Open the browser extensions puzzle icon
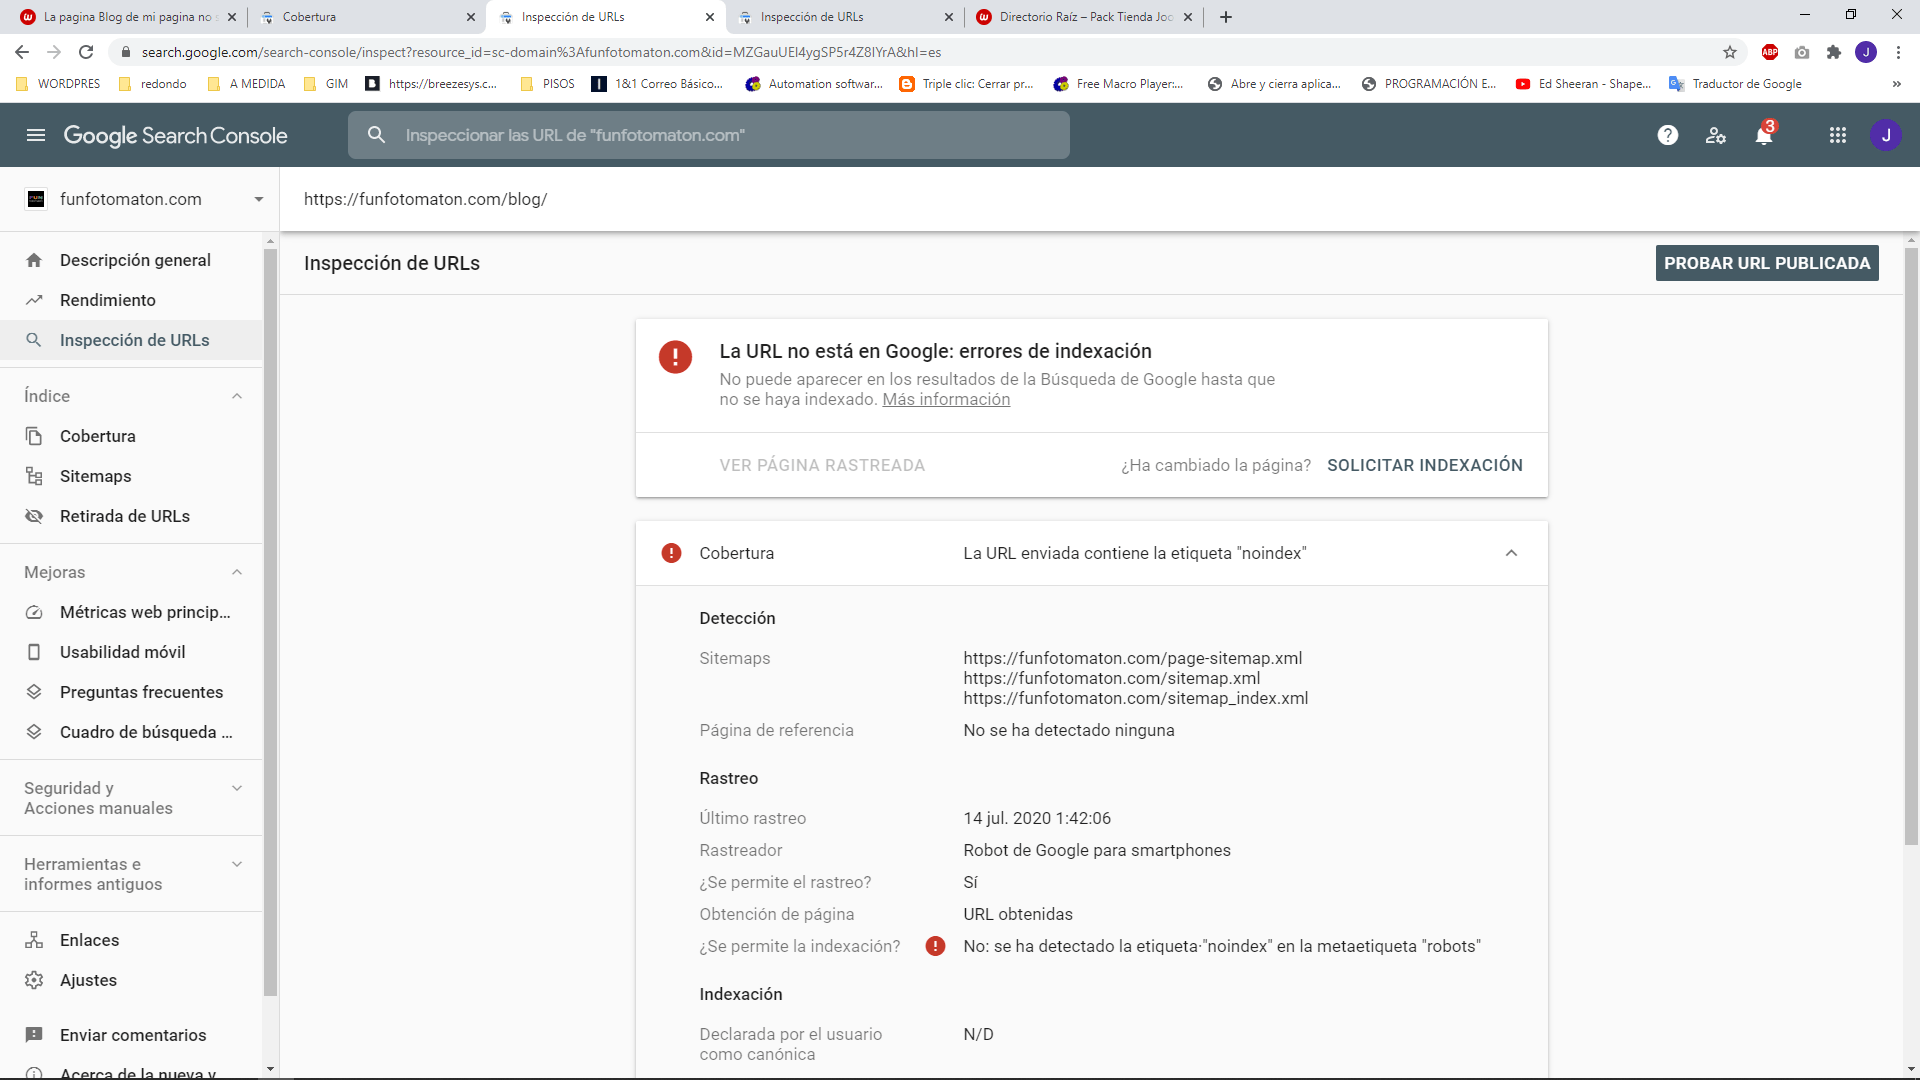The height and width of the screenshot is (1080, 1920). pyautogui.click(x=1834, y=52)
